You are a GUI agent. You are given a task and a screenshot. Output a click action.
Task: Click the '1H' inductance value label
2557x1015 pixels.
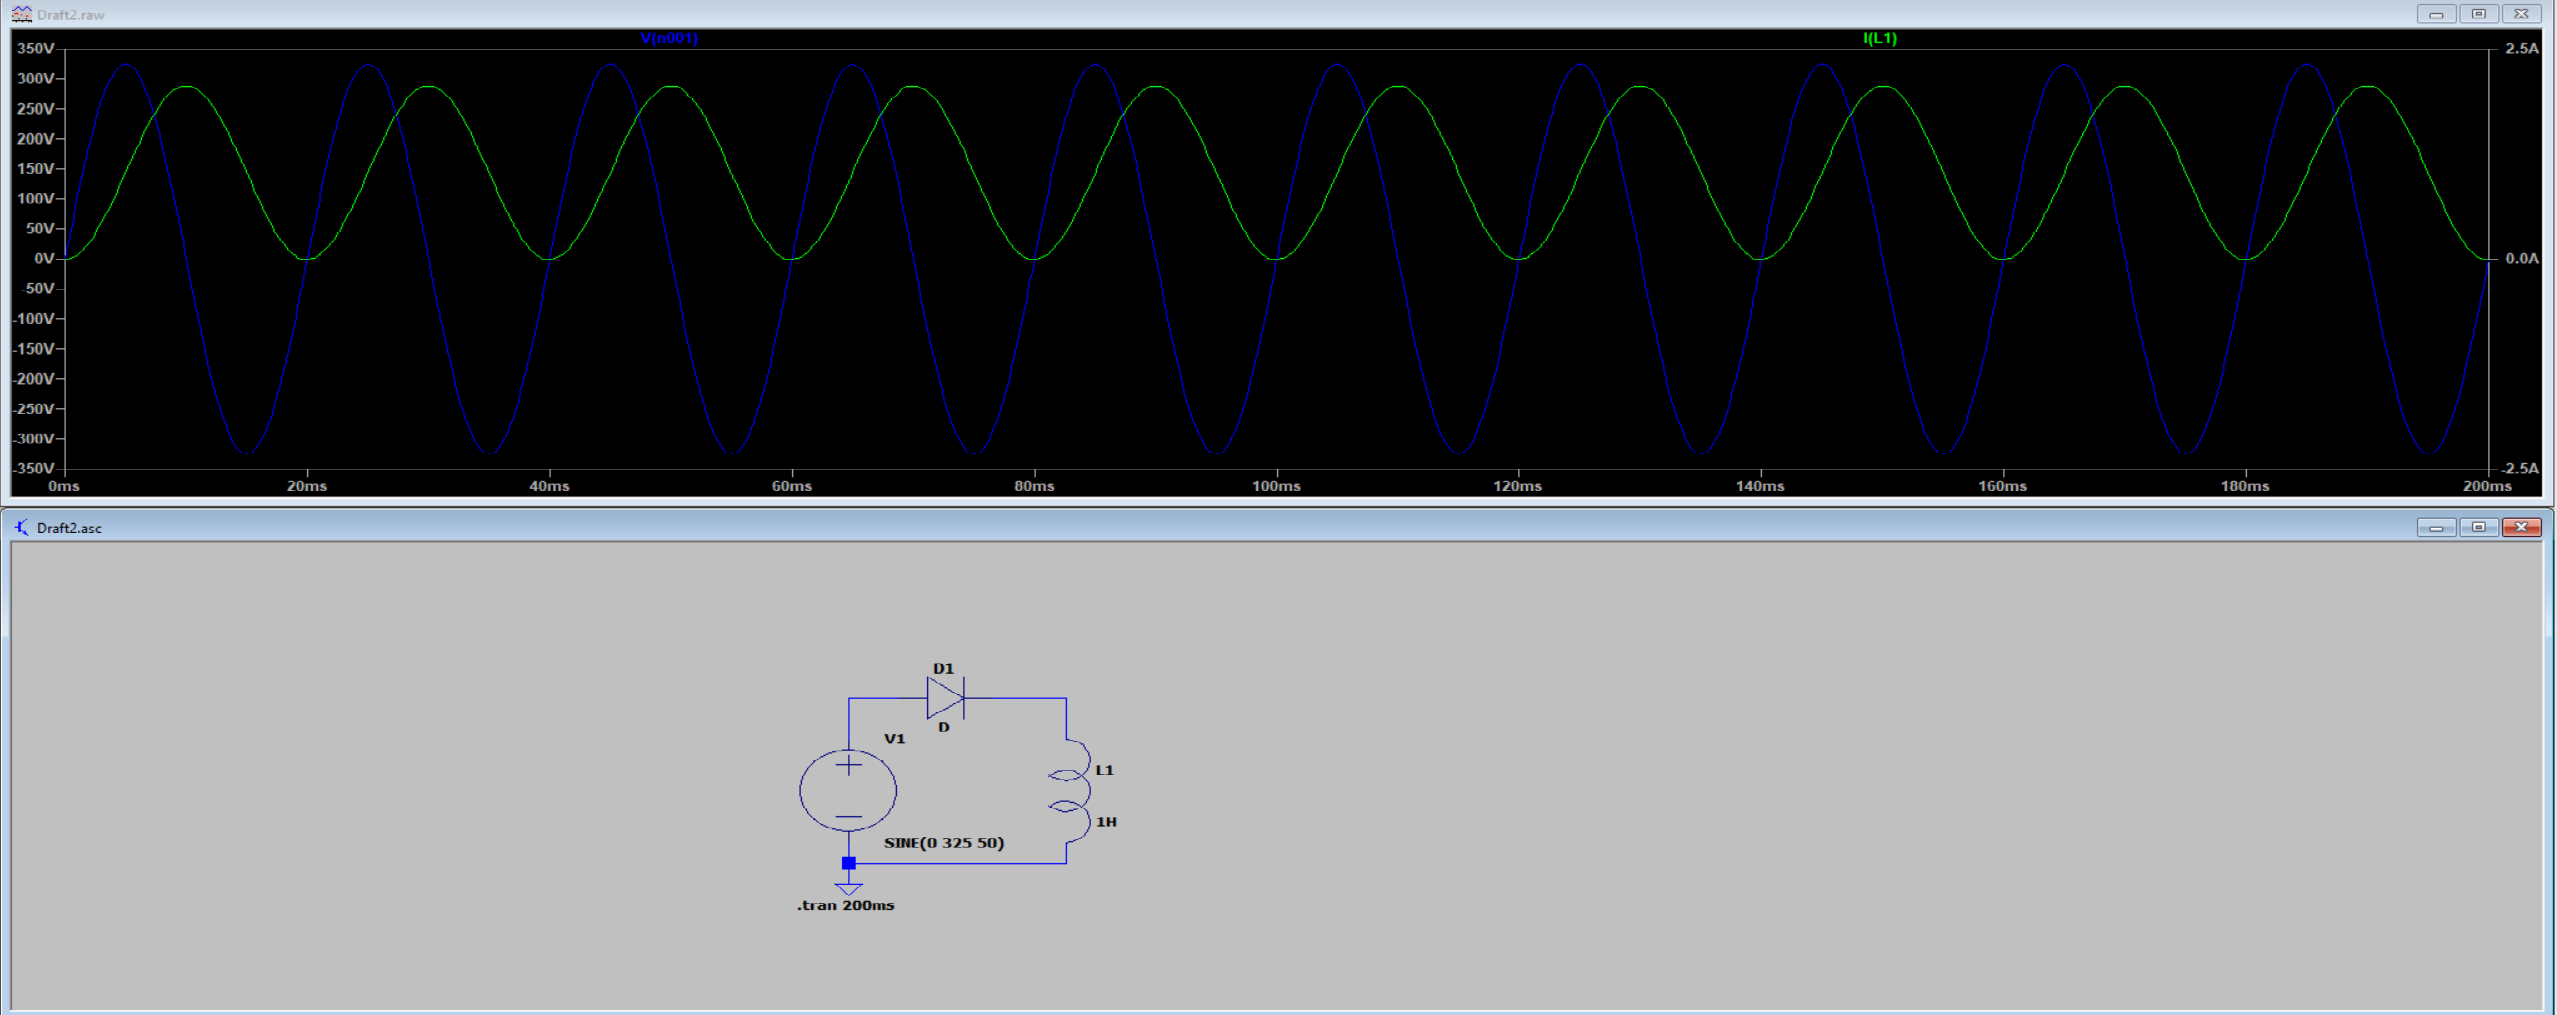pyautogui.click(x=1106, y=822)
